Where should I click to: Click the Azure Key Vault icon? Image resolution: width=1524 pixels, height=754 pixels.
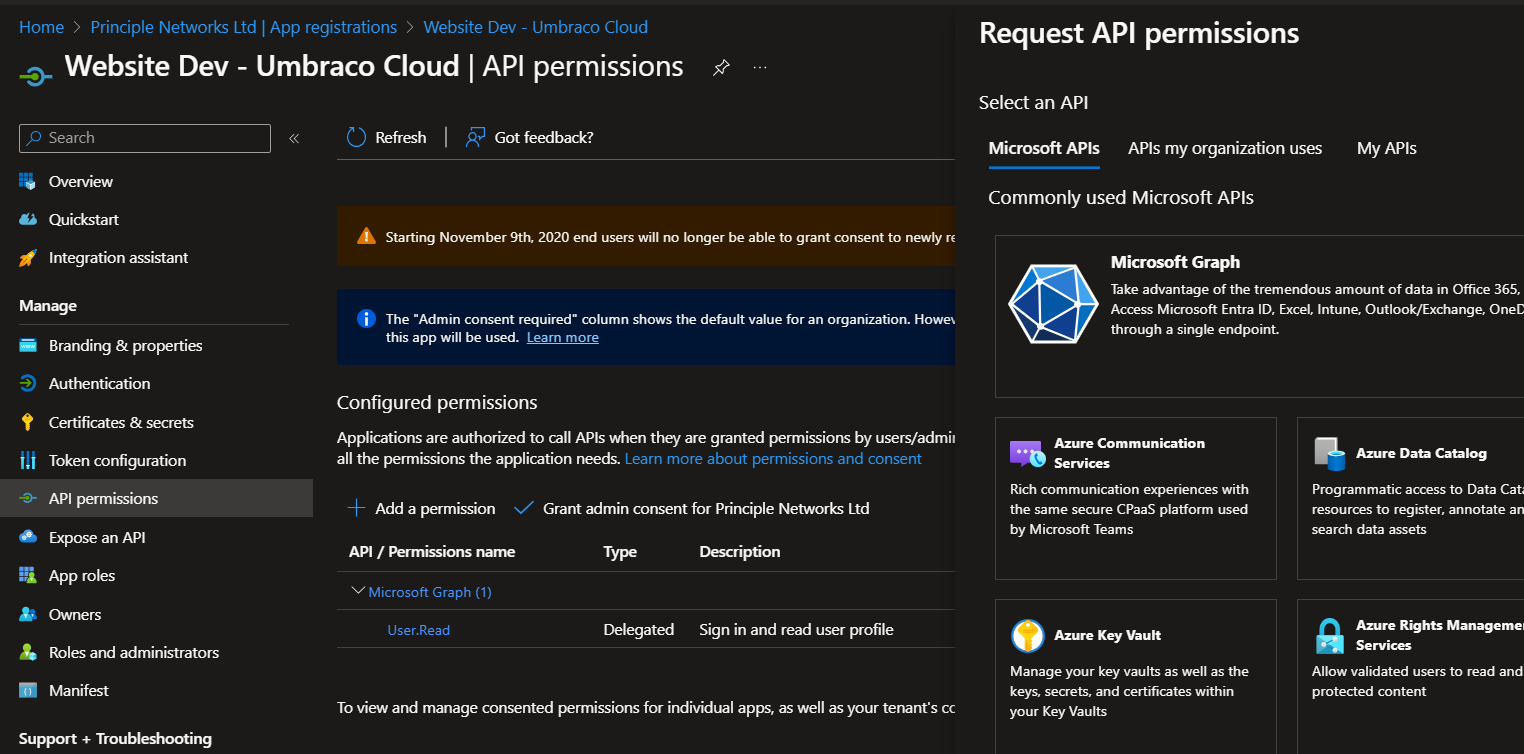pos(1027,635)
